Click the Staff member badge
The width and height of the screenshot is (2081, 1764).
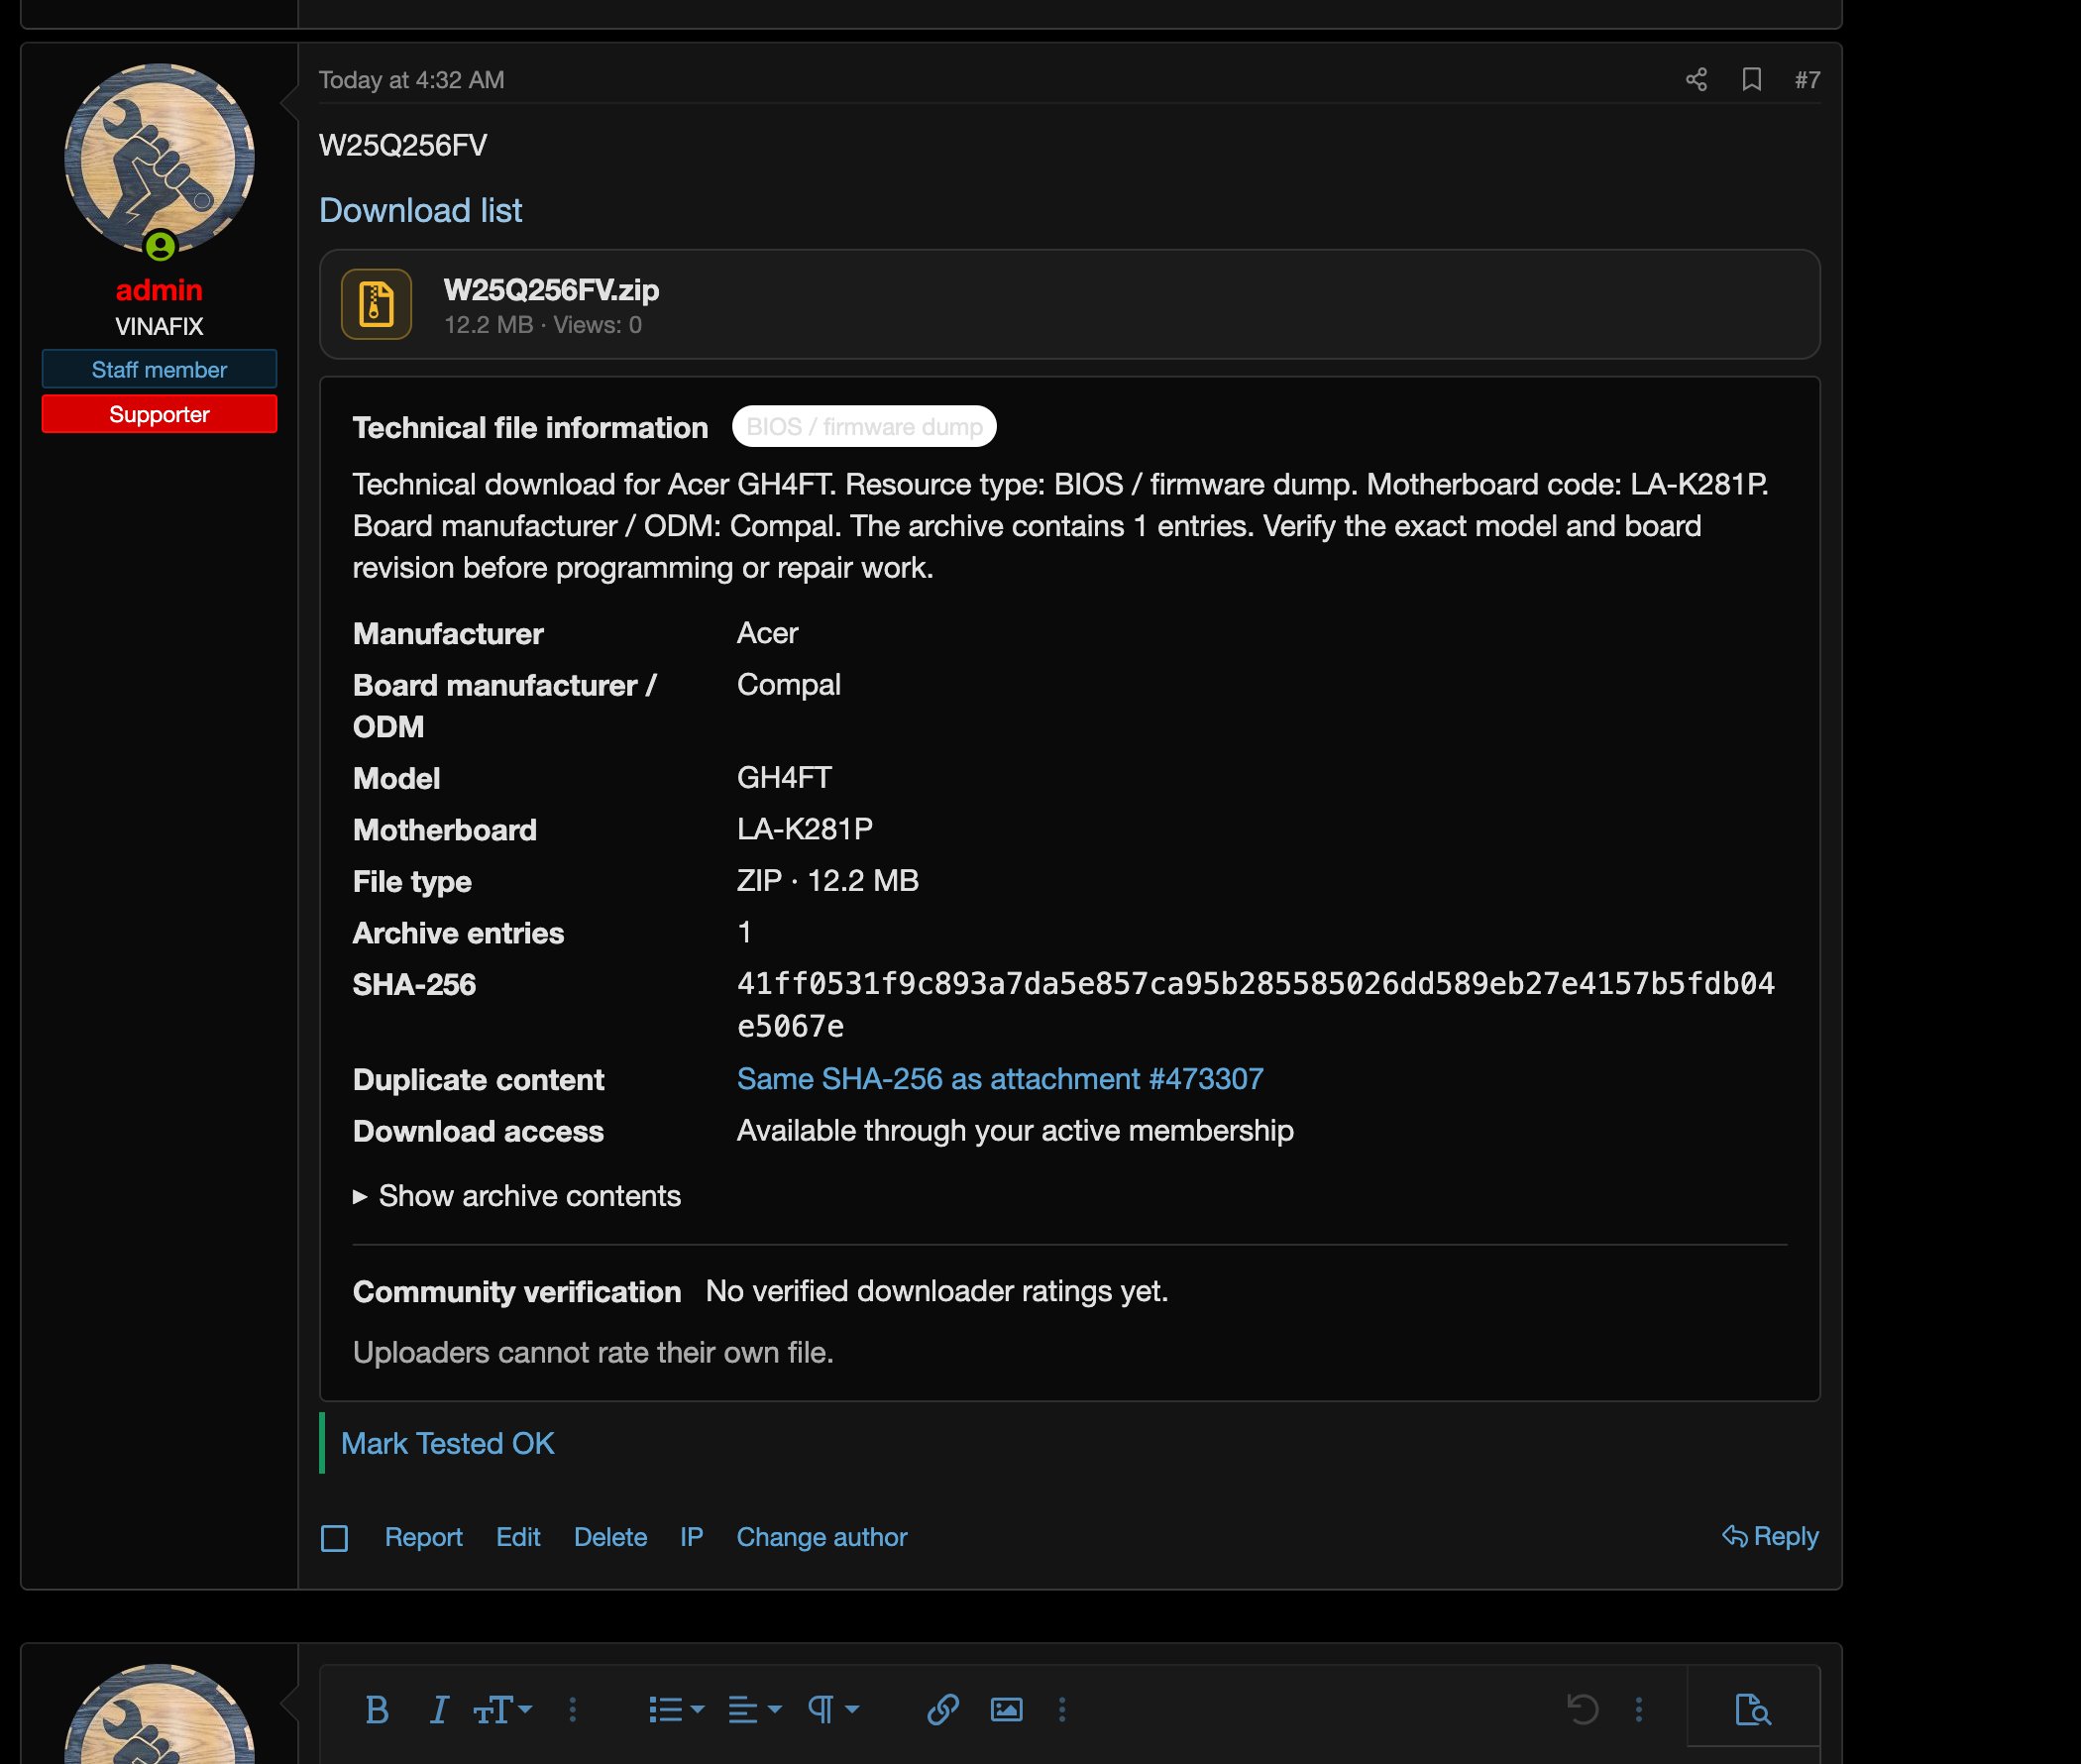[x=159, y=370]
